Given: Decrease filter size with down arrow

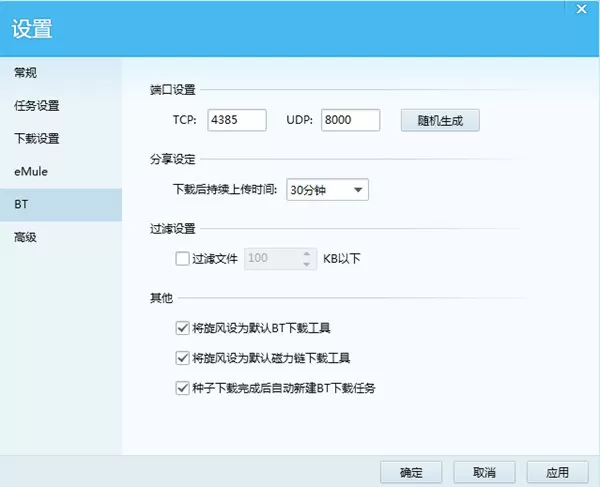Looking at the screenshot, I should [x=307, y=264].
